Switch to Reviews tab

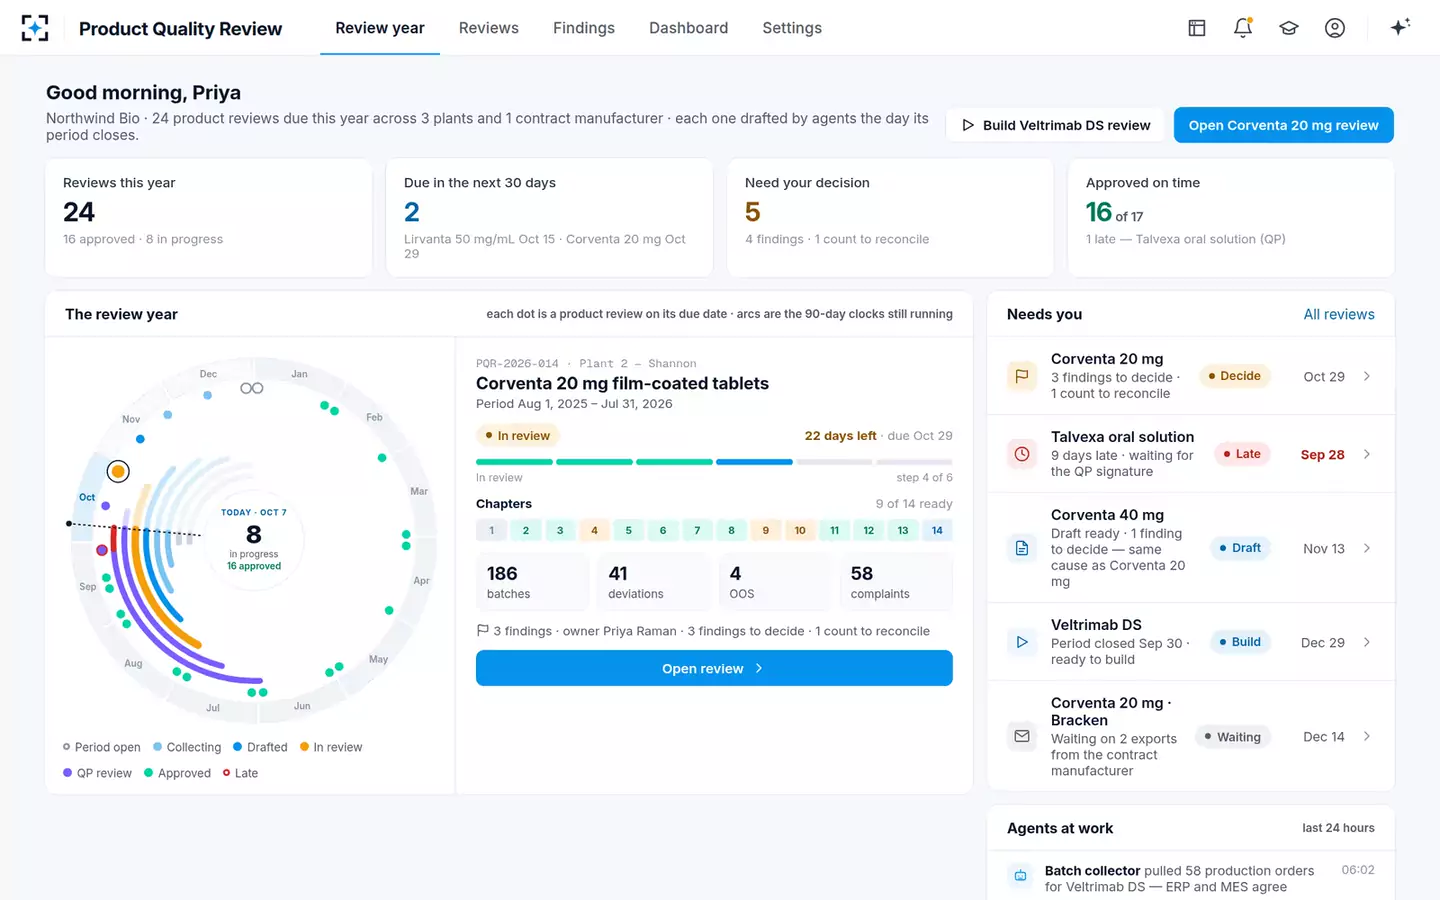tap(489, 28)
